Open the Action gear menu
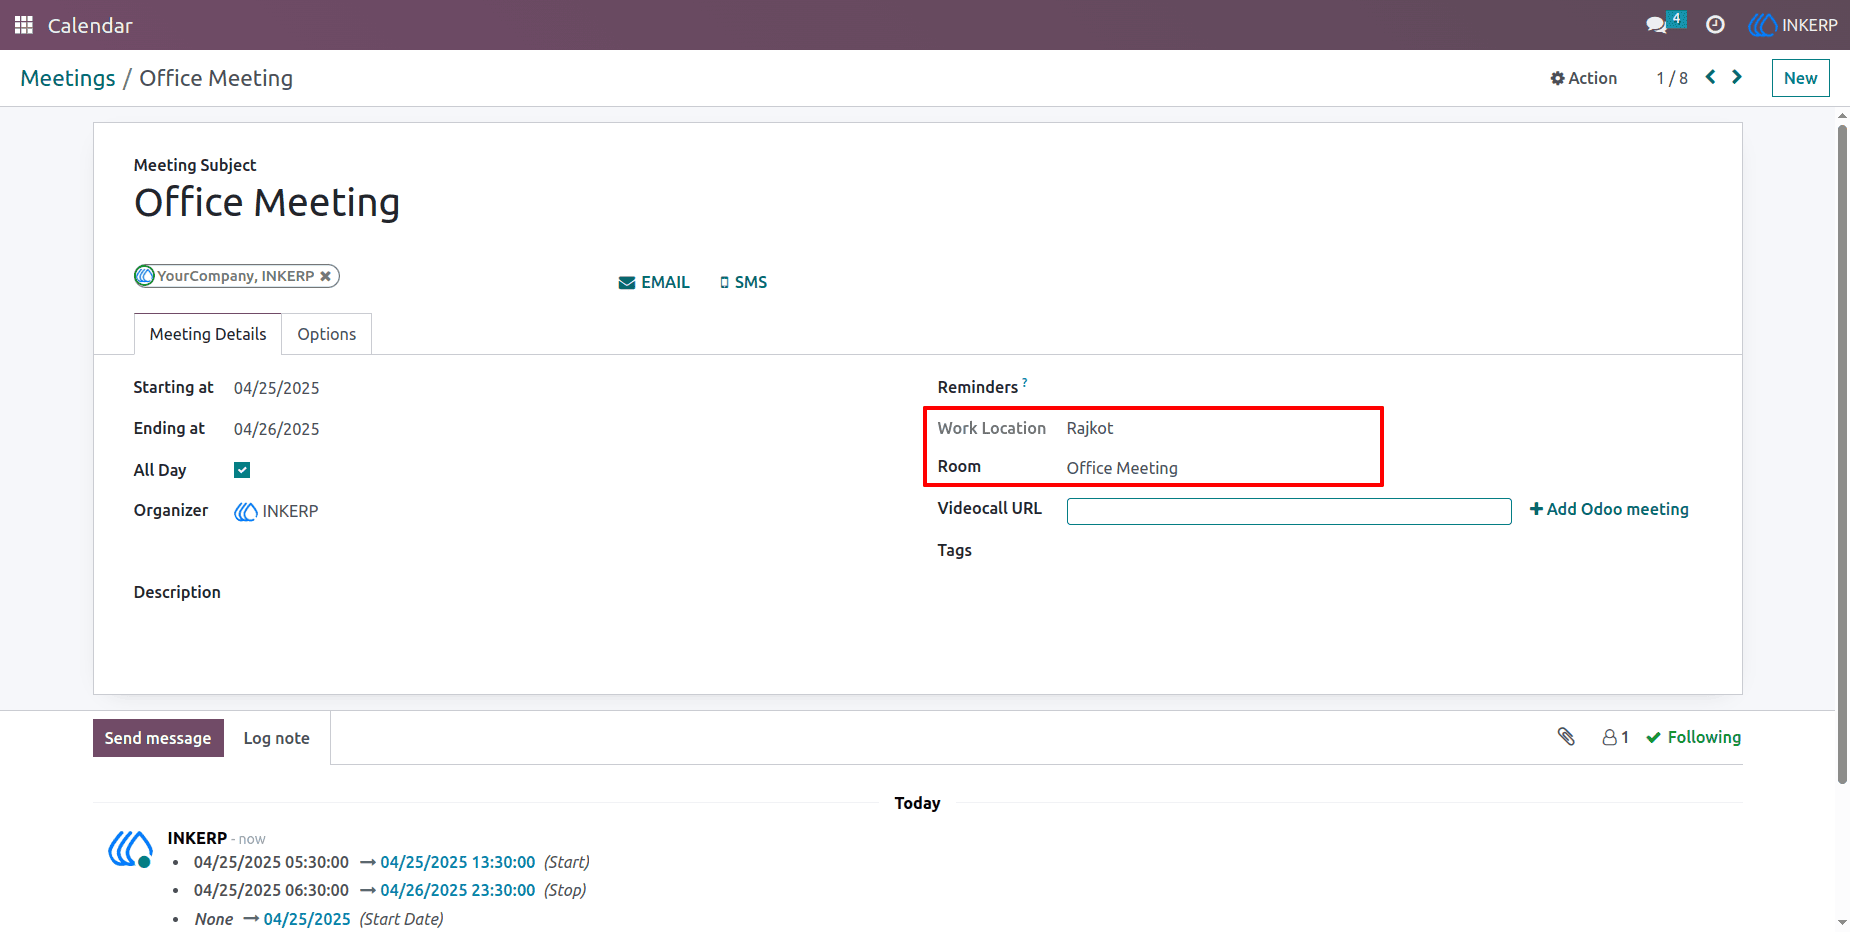 click(x=1584, y=78)
